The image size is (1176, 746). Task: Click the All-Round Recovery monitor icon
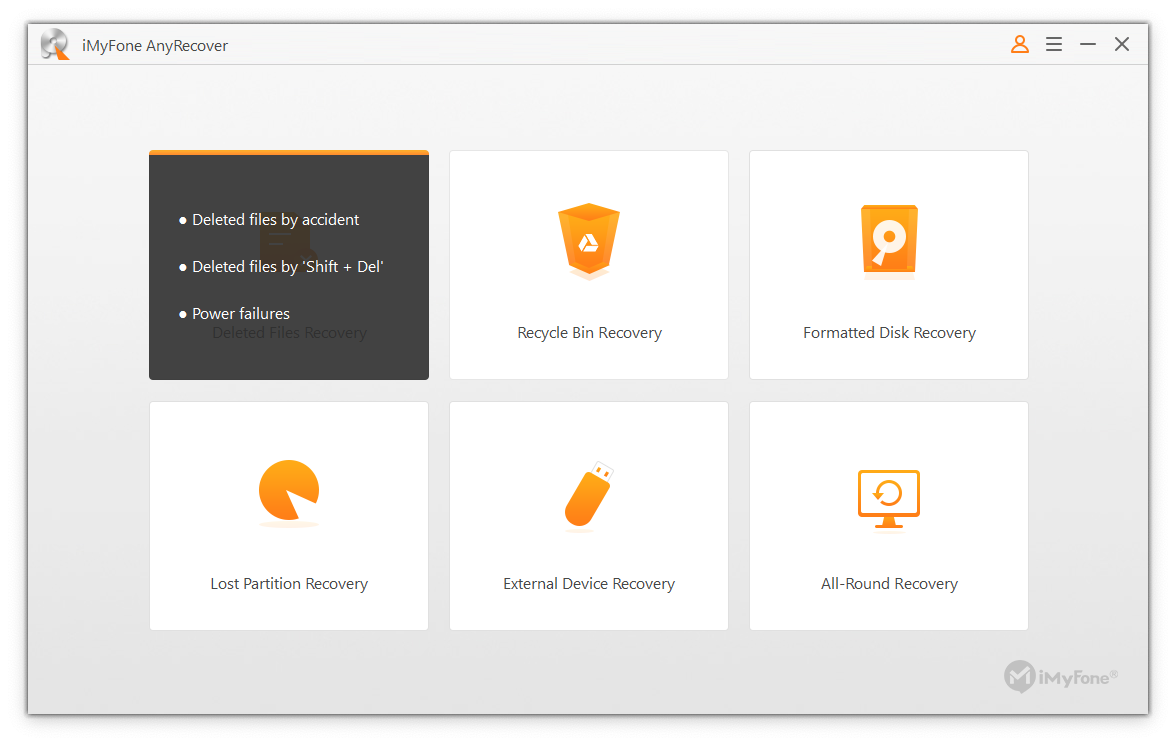889,499
